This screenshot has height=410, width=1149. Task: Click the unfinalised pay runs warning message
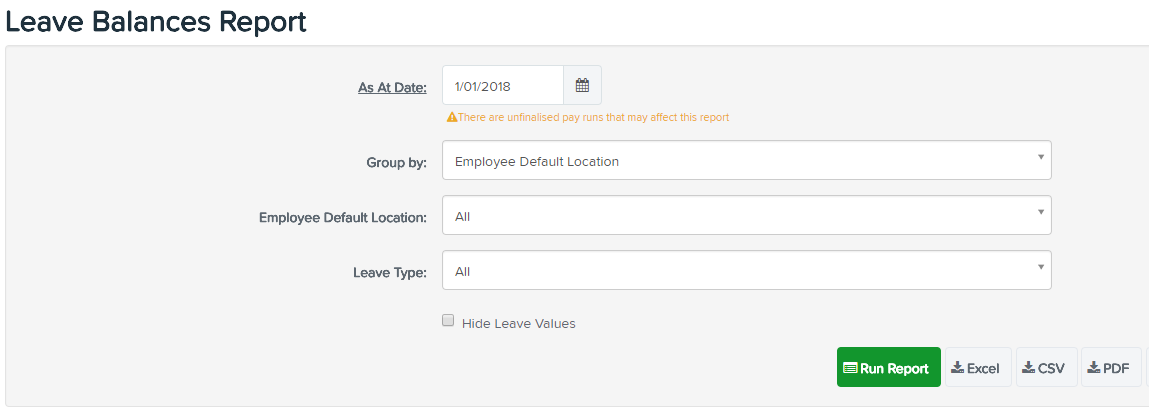(x=594, y=117)
